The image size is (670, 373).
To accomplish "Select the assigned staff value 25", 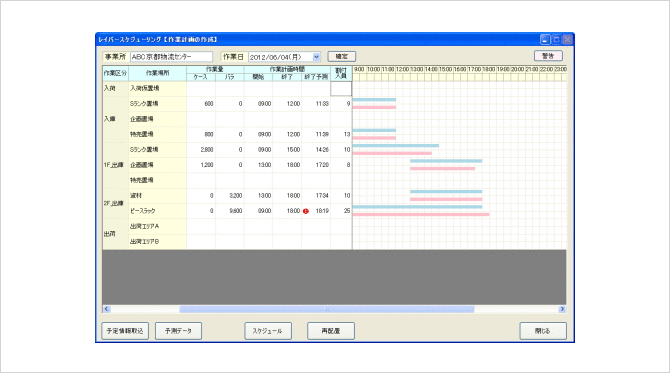I will 341,211.
